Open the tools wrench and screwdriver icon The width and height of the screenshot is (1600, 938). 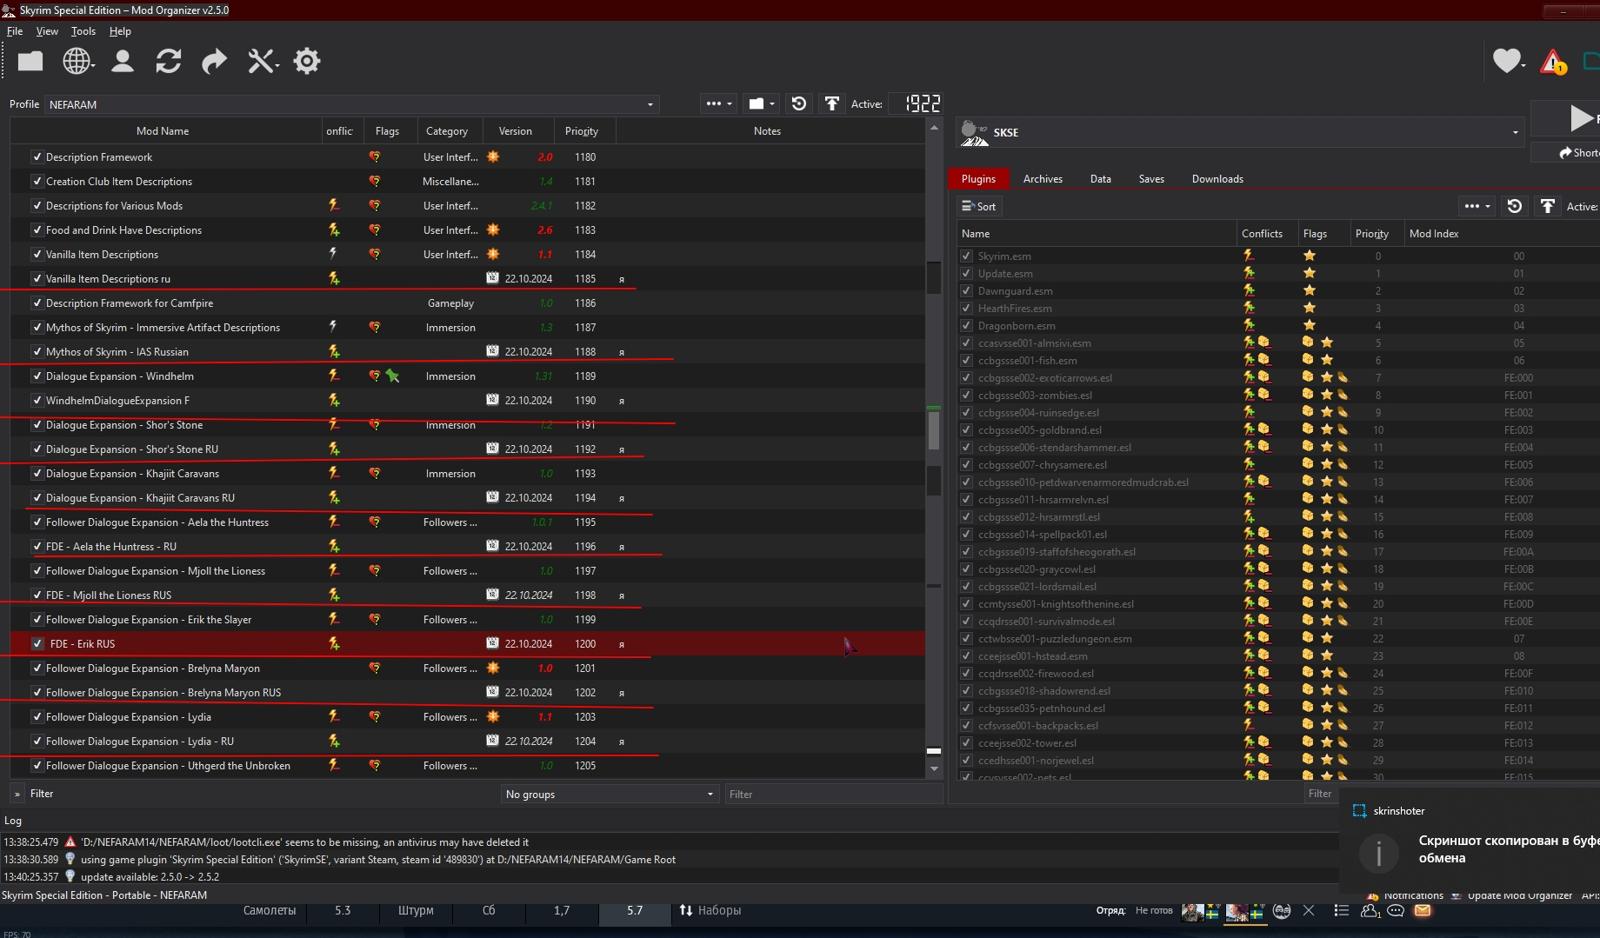tap(261, 61)
